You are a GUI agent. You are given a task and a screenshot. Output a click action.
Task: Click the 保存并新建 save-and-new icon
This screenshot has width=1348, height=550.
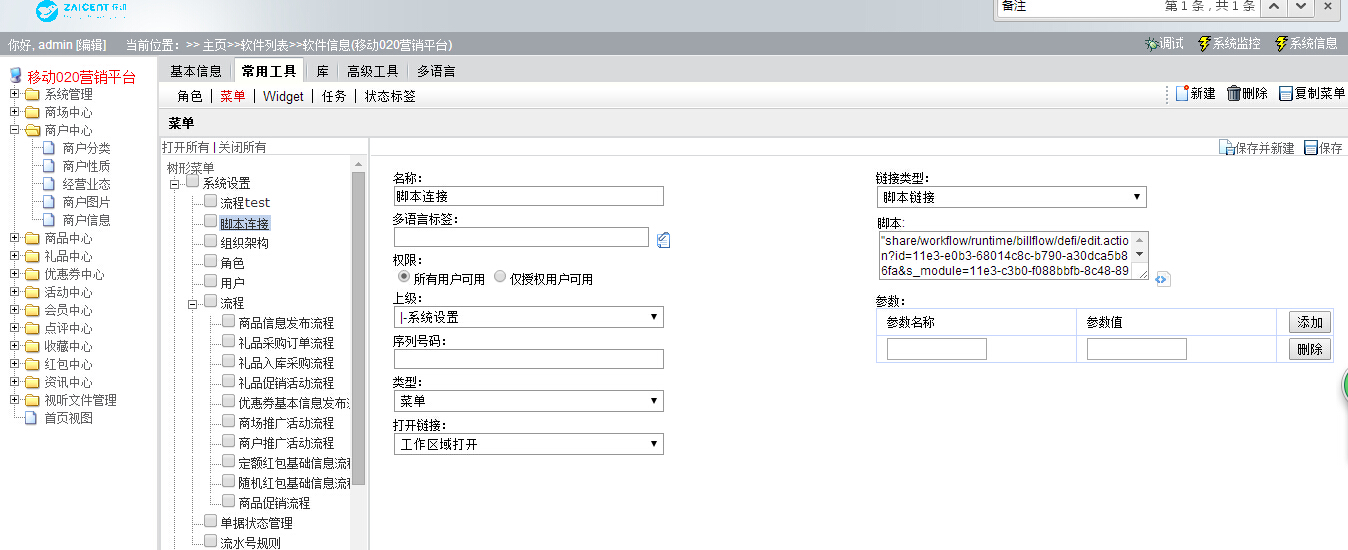pos(1226,148)
